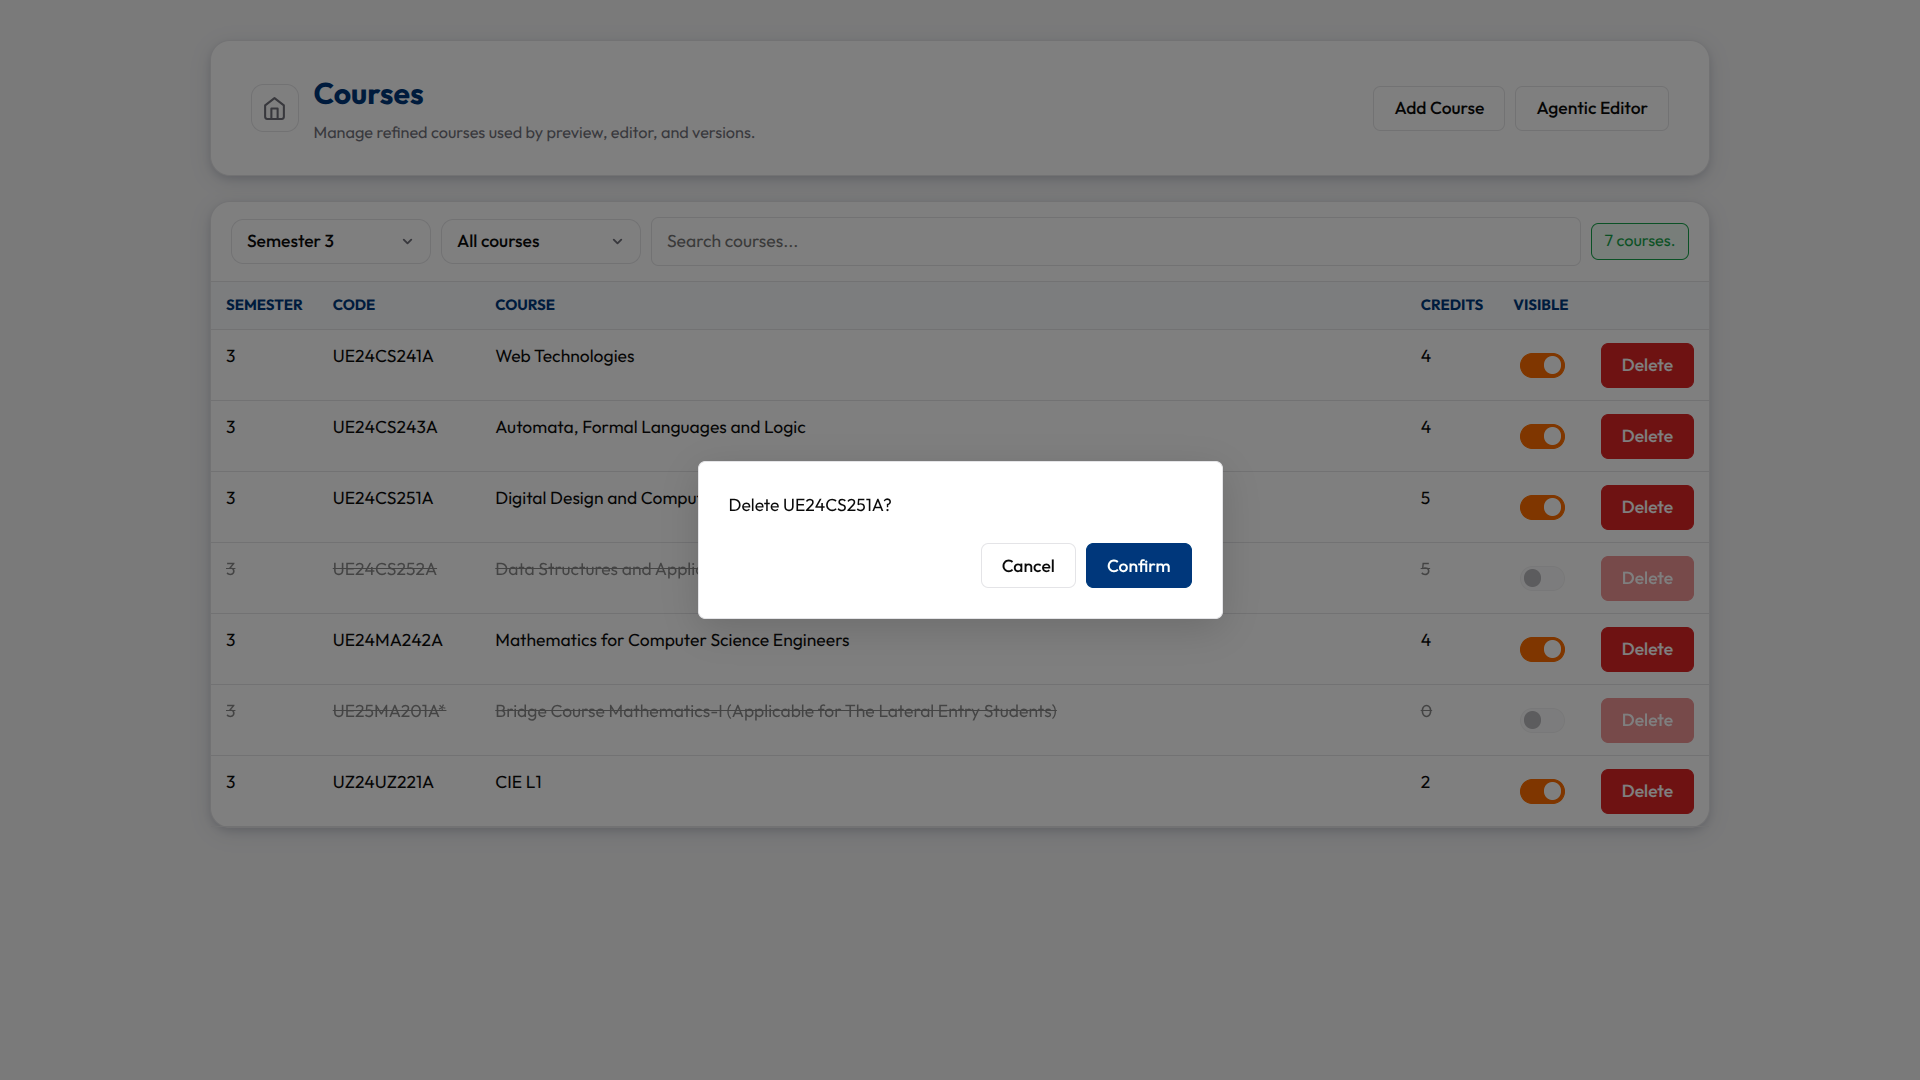
Task: Select the UE25MA201A* code cell
Action: (x=389, y=711)
